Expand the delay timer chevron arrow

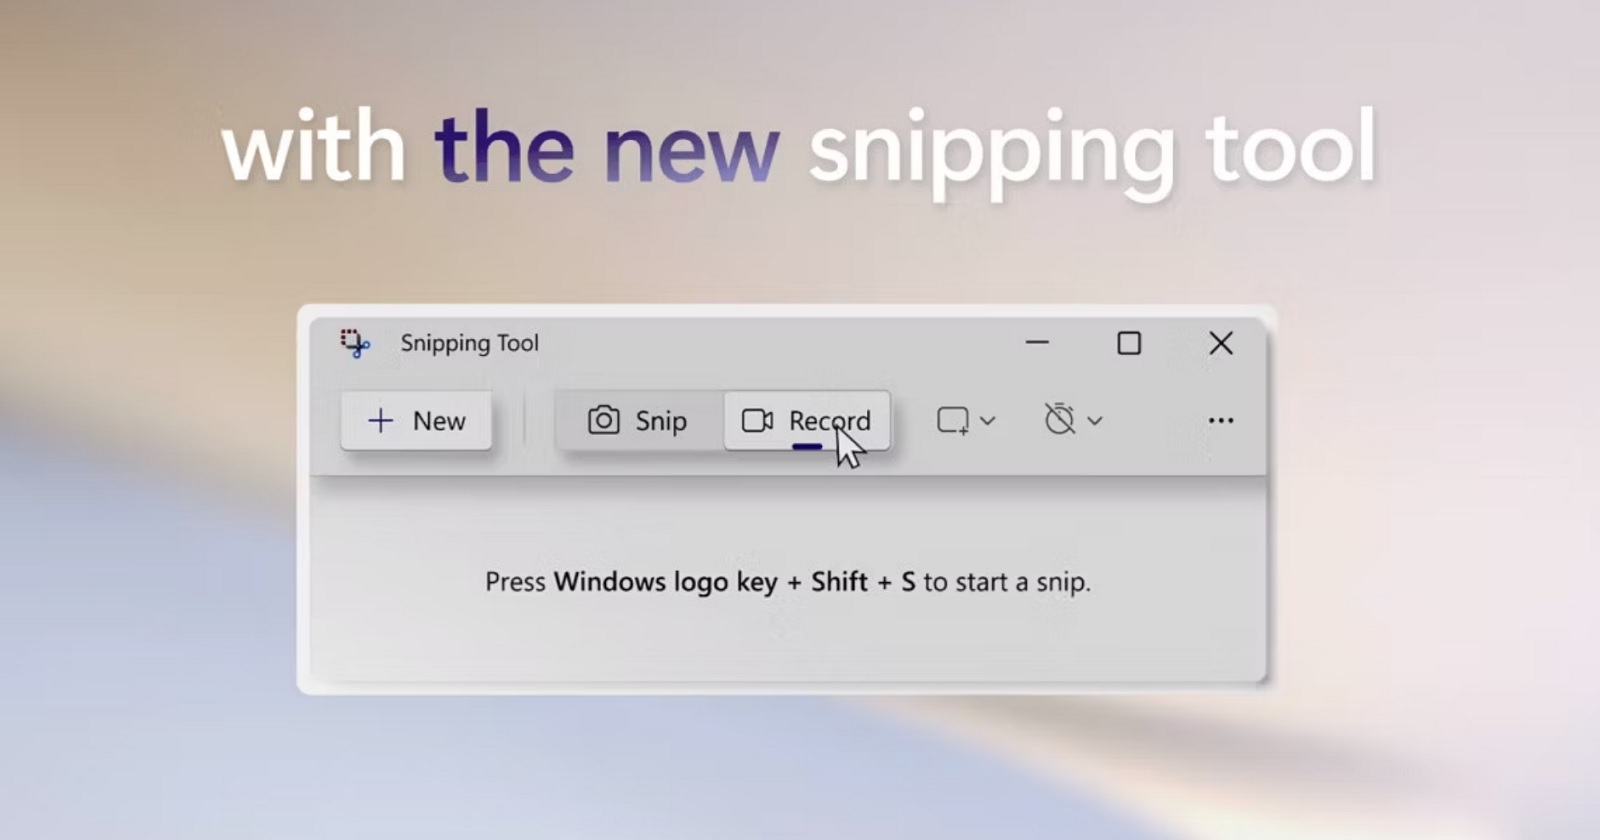pos(1095,421)
